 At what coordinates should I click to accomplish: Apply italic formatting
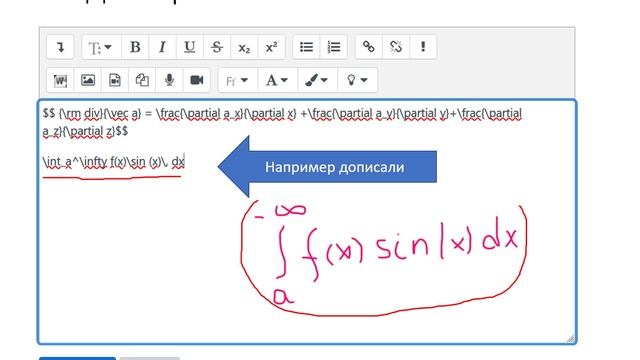162,47
